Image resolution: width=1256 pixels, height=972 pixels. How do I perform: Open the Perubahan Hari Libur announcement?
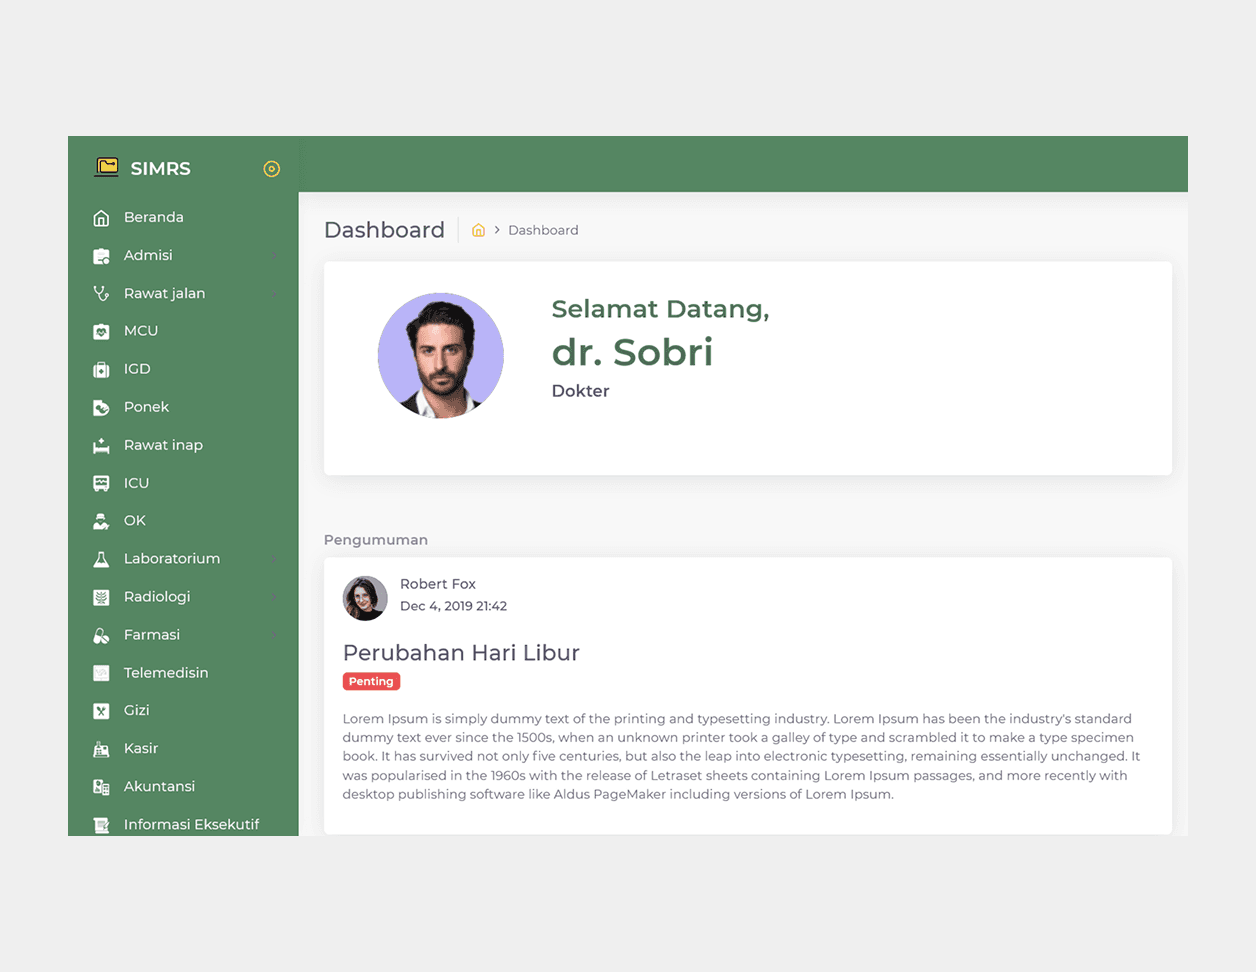461,653
